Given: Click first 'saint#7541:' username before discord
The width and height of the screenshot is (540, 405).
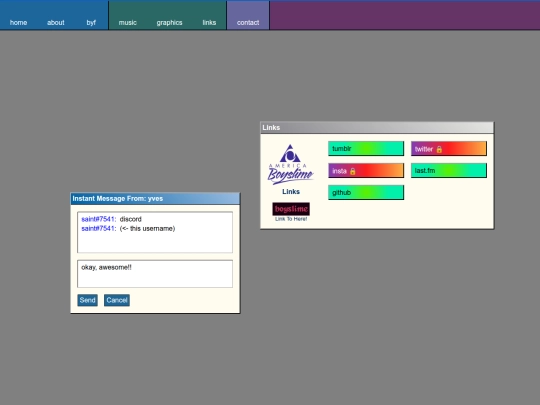Looking at the screenshot, I should coord(98,219).
